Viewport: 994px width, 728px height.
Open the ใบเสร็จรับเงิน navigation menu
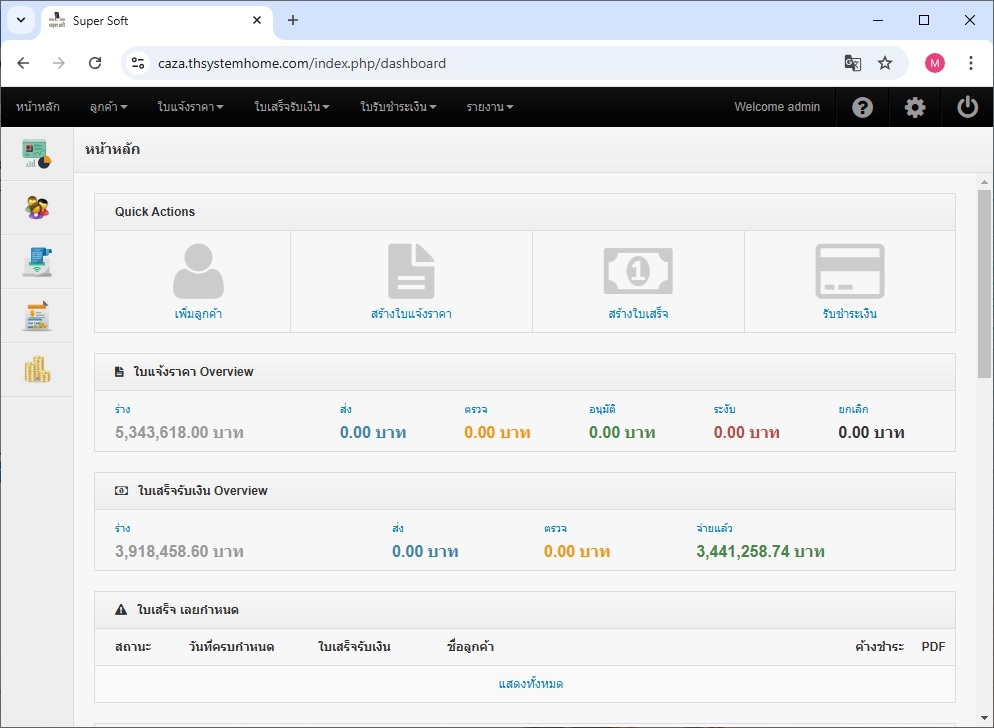[x=291, y=107]
